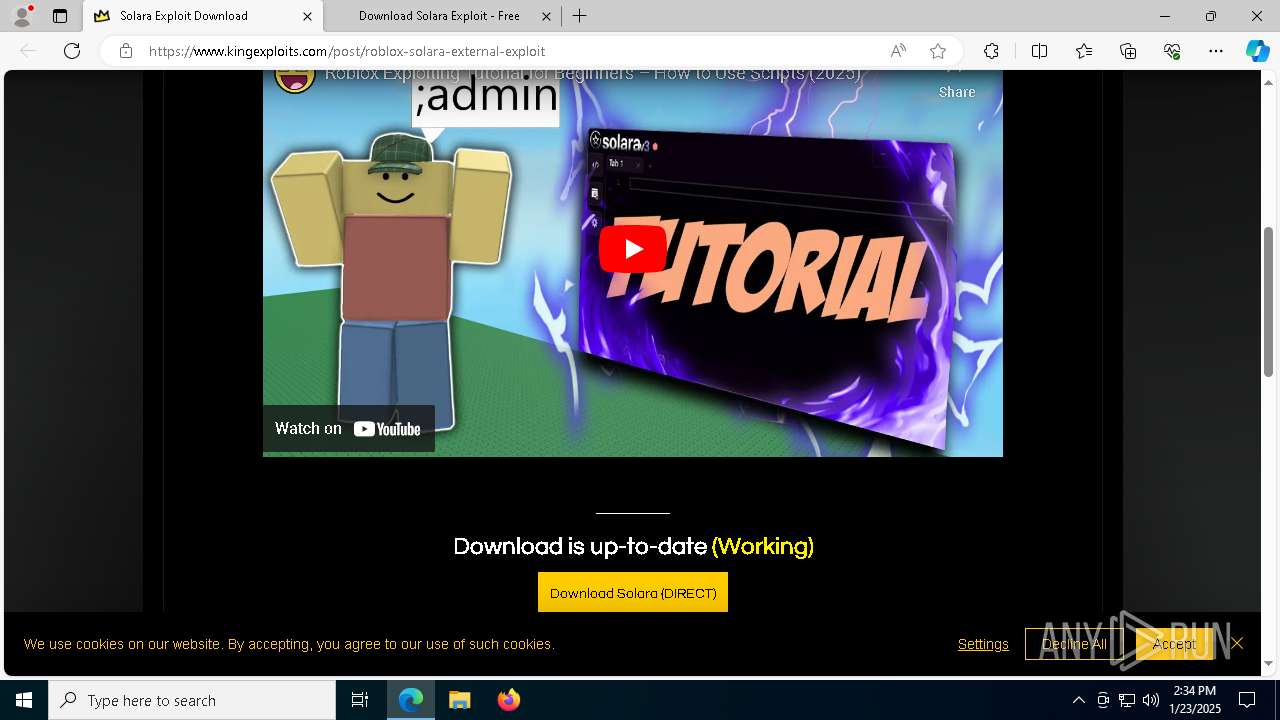The width and height of the screenshot is (1280, 720).
Task: Refresh the current page
Action: pos(72,51)
